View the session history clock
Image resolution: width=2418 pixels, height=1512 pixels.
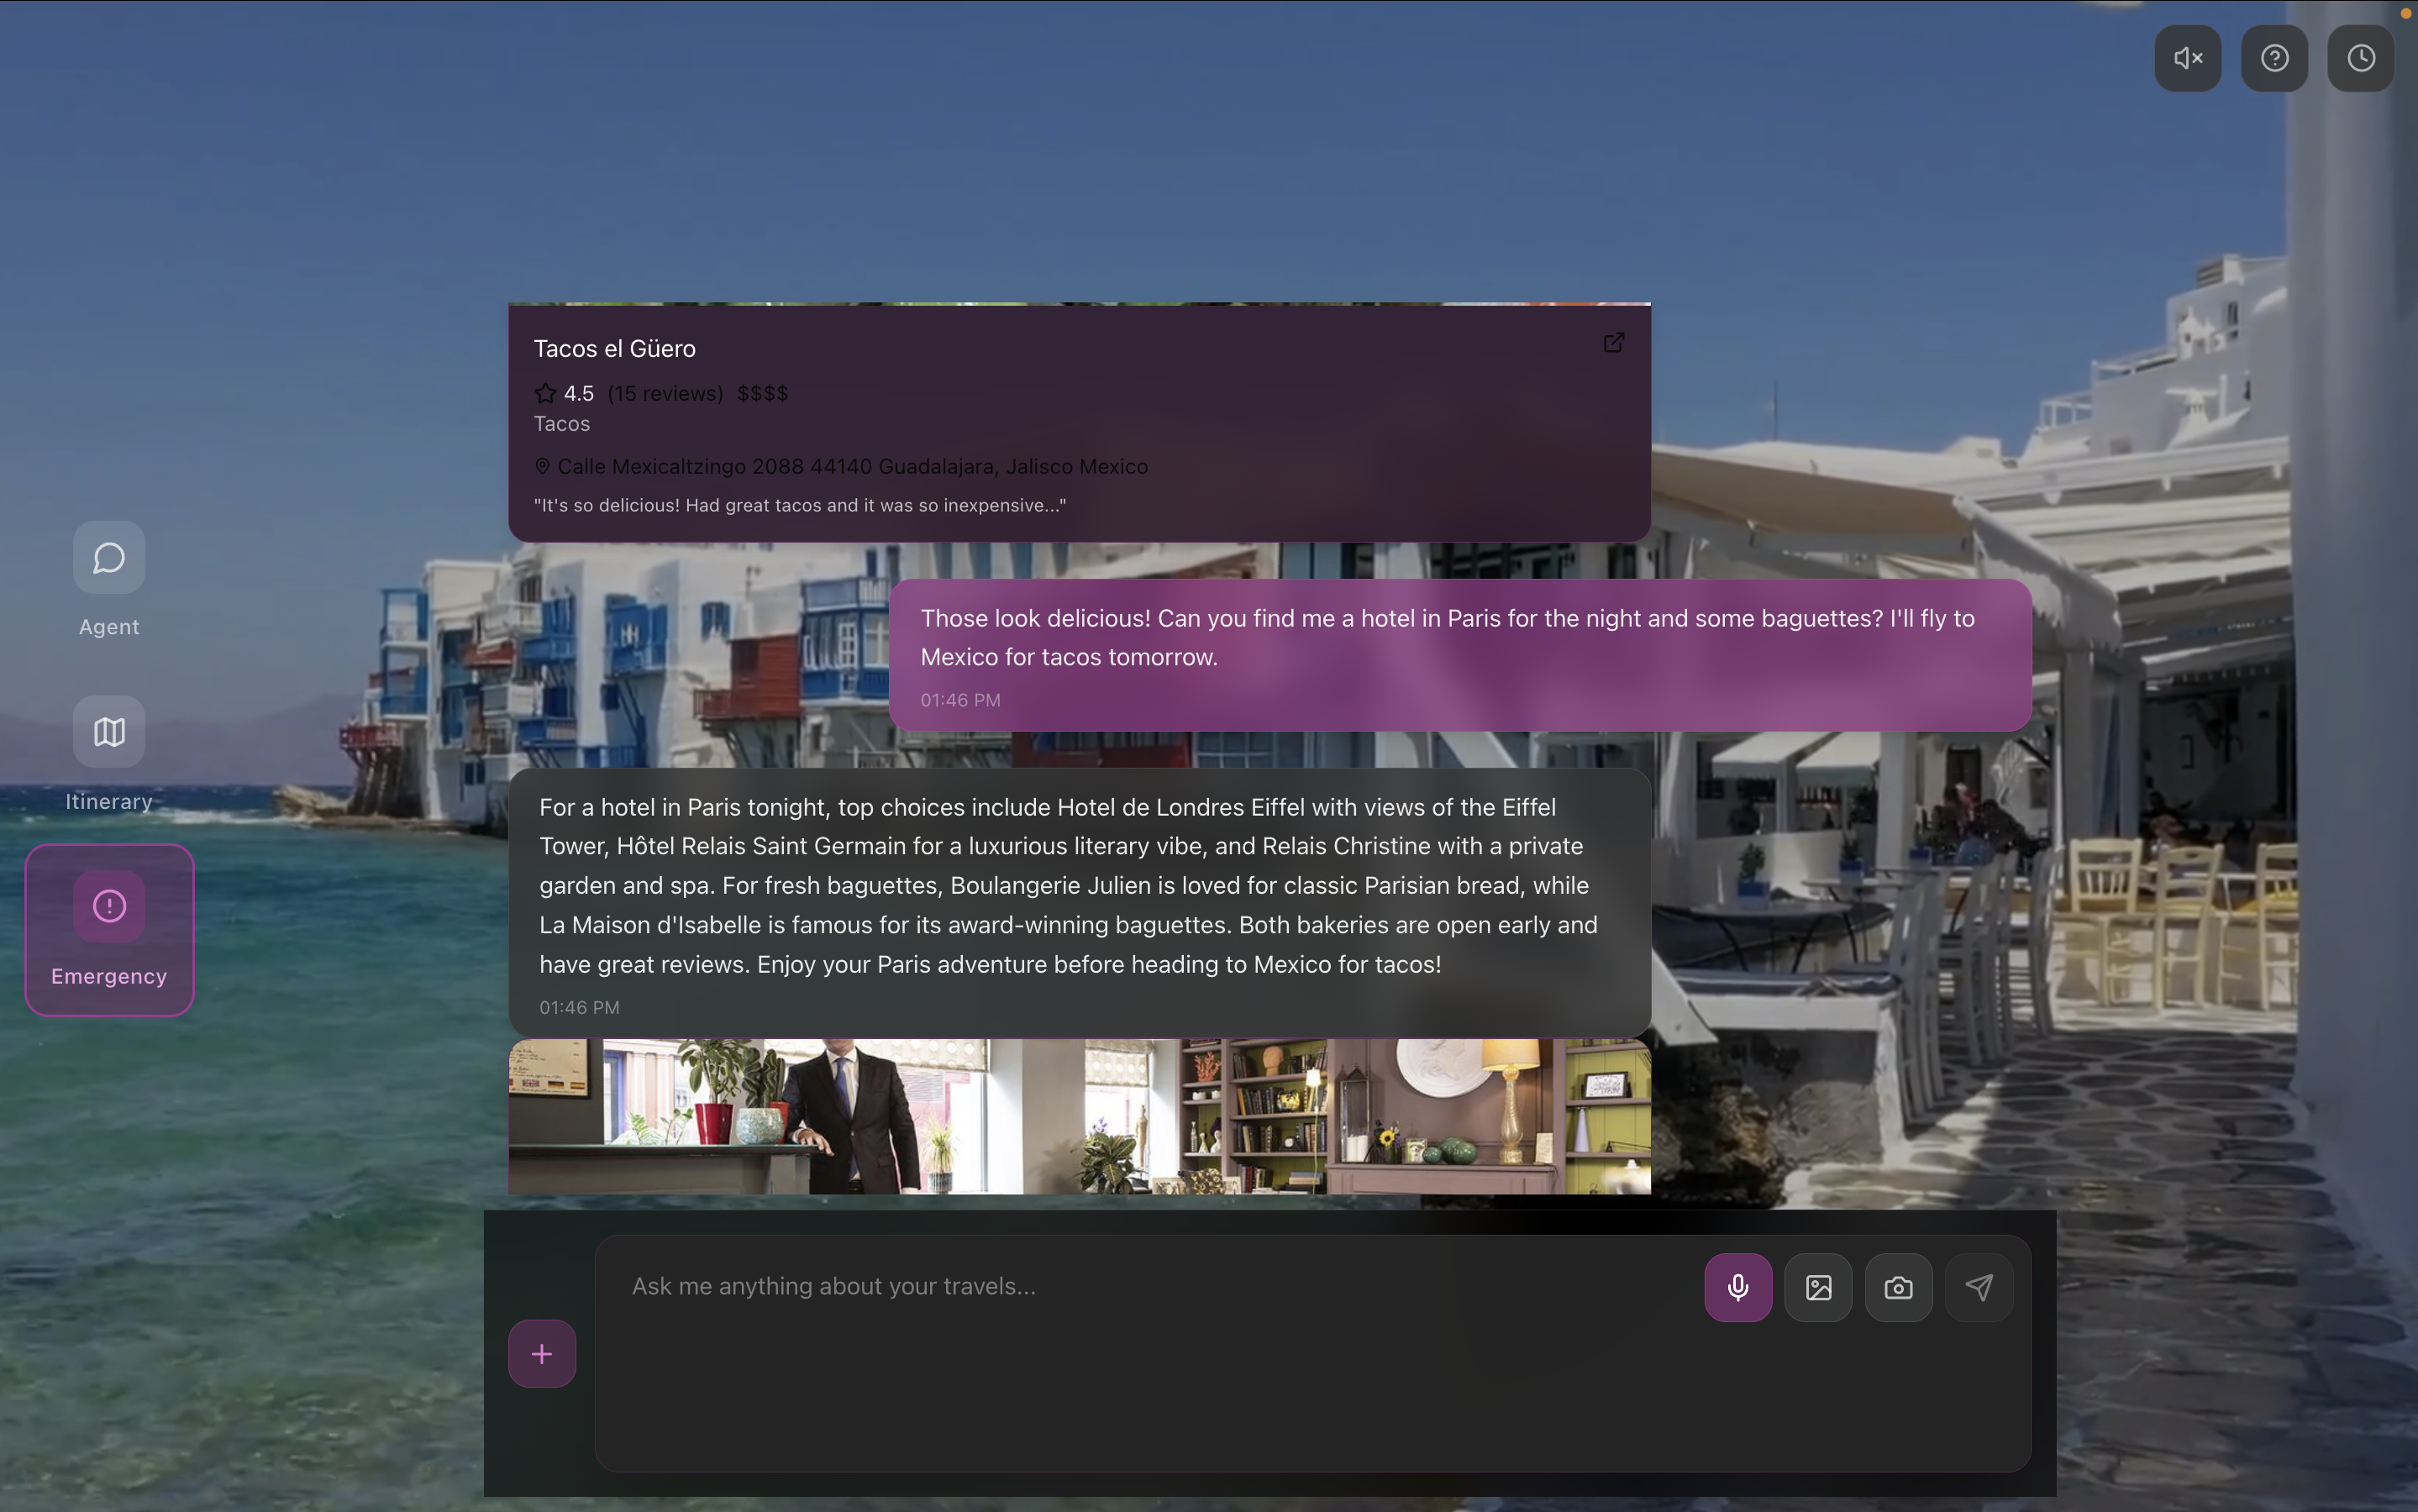[2361, 58]
